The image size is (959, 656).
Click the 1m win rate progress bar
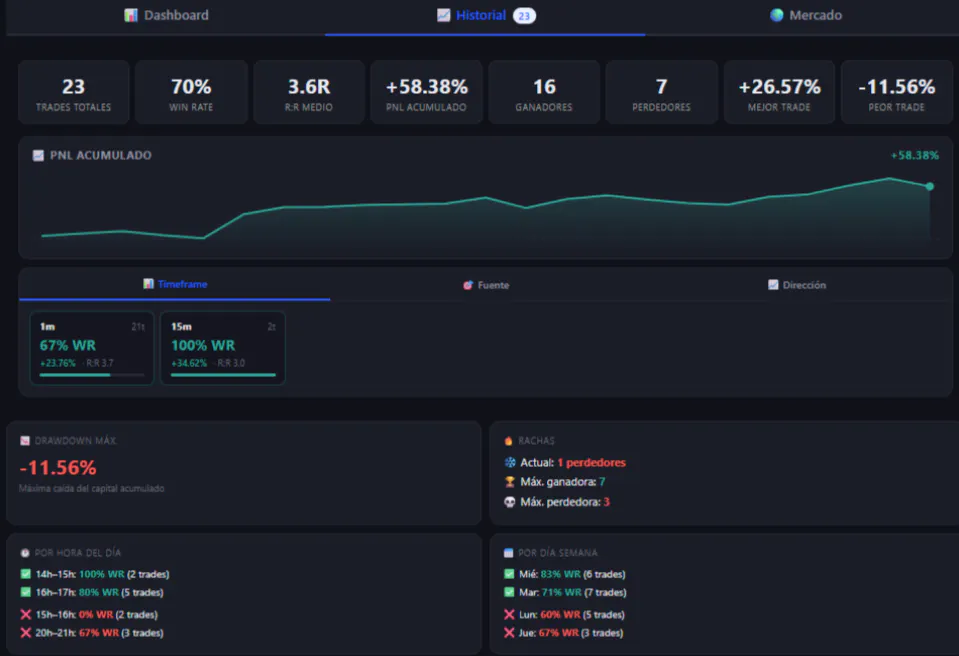[92, 375]
